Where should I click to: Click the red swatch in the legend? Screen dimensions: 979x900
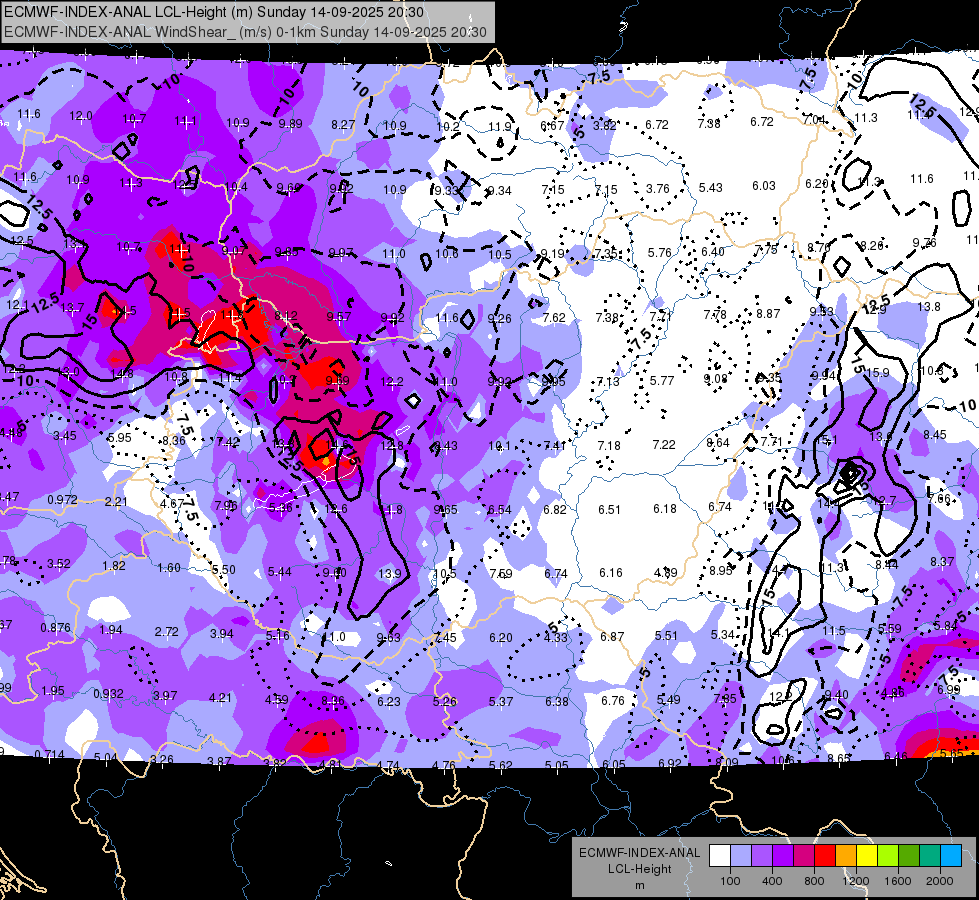click(x=825, y=856)
